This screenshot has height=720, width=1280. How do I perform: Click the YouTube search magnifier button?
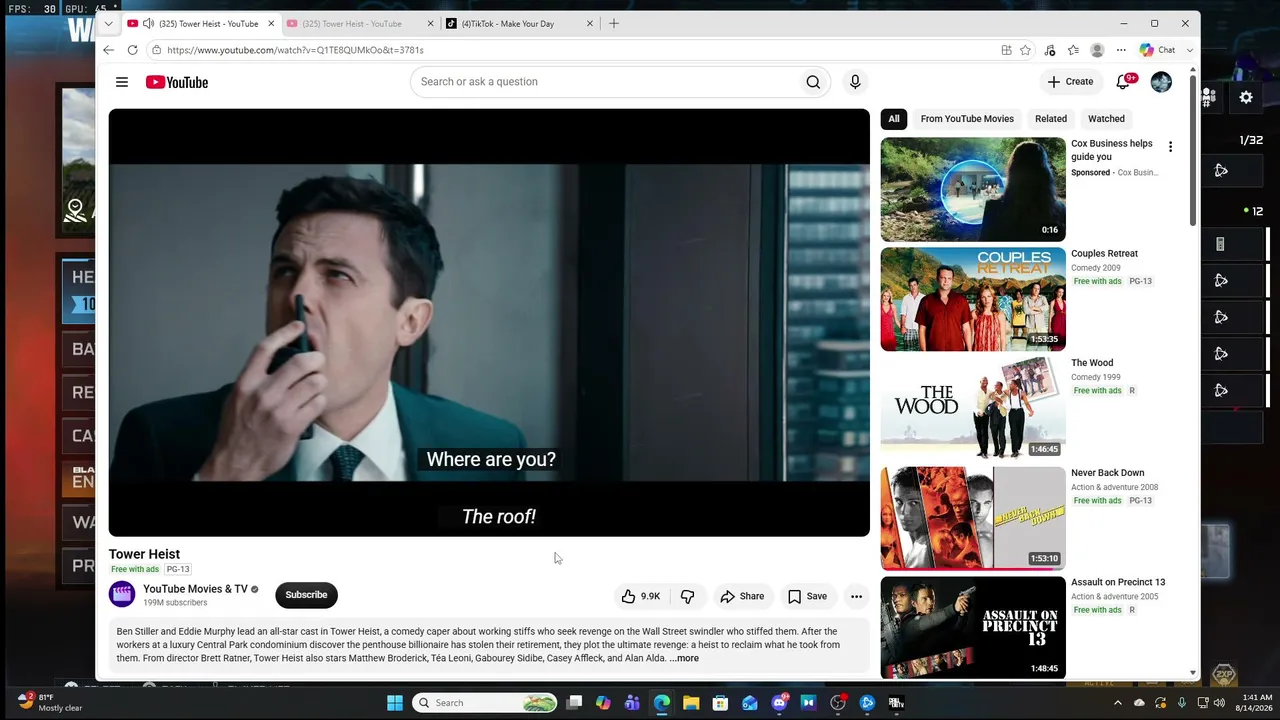[813, 82]
